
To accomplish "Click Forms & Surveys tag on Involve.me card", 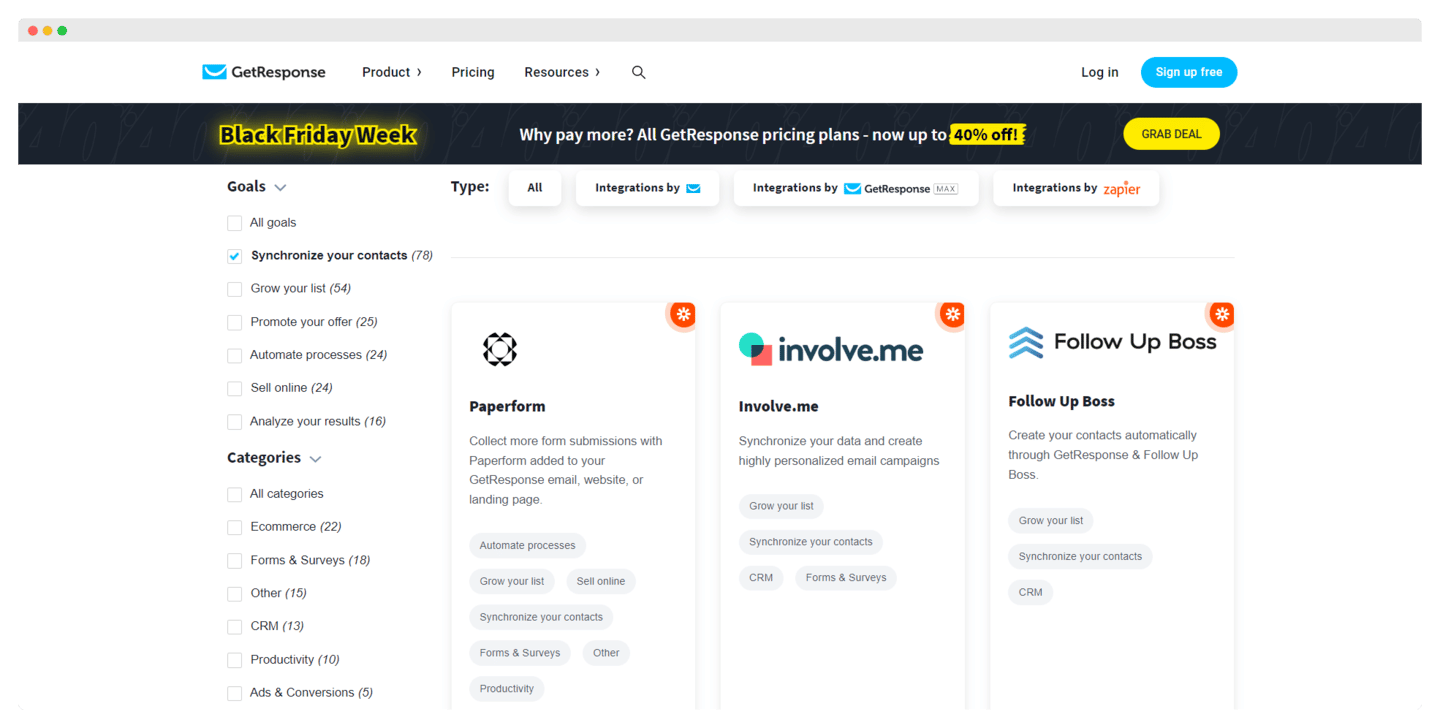I will (846, 577).
